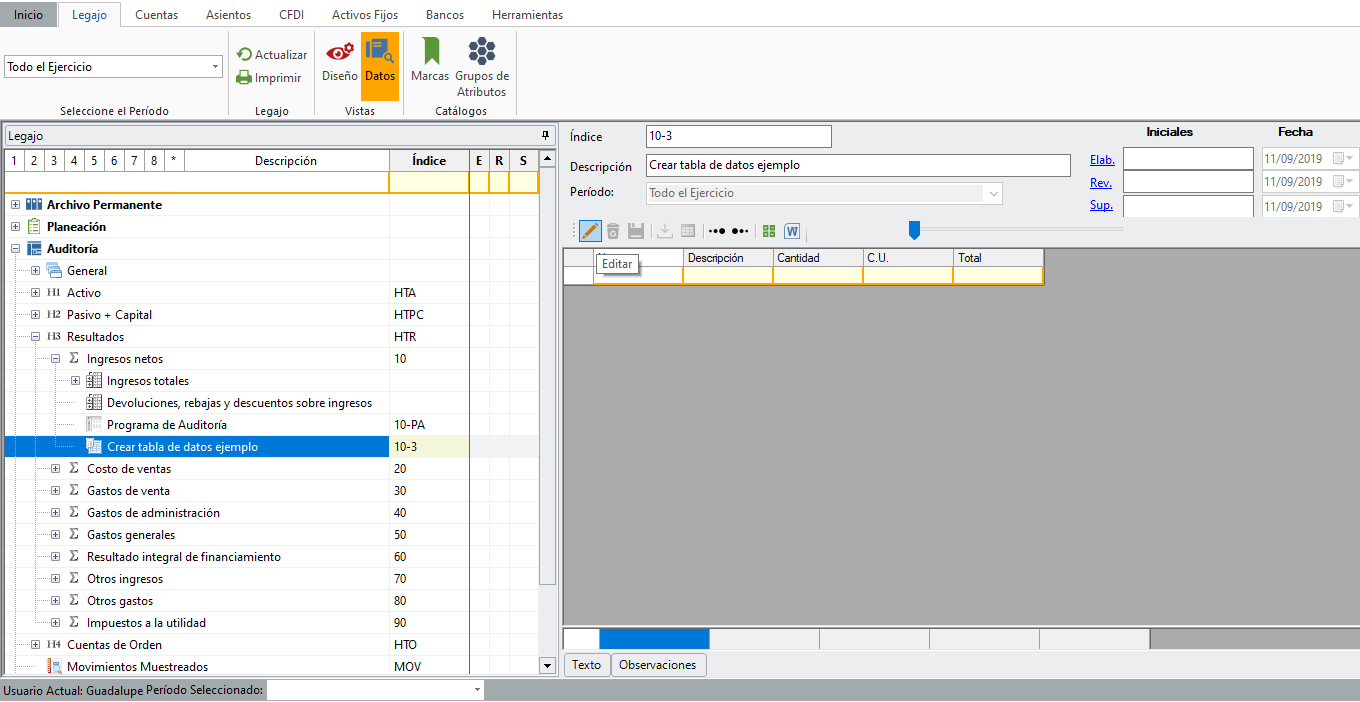
Task: Click the Word export icon
Action: [792, 231]
